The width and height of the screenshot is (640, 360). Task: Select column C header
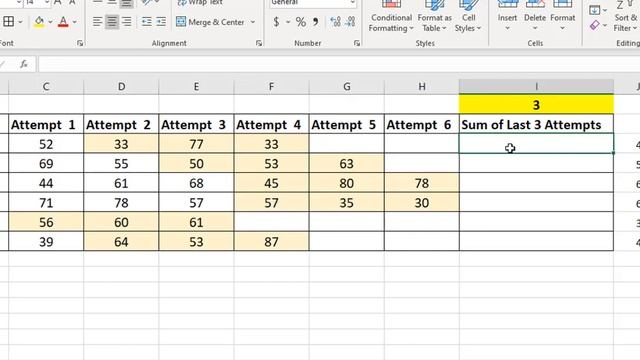tap(46, 87)
